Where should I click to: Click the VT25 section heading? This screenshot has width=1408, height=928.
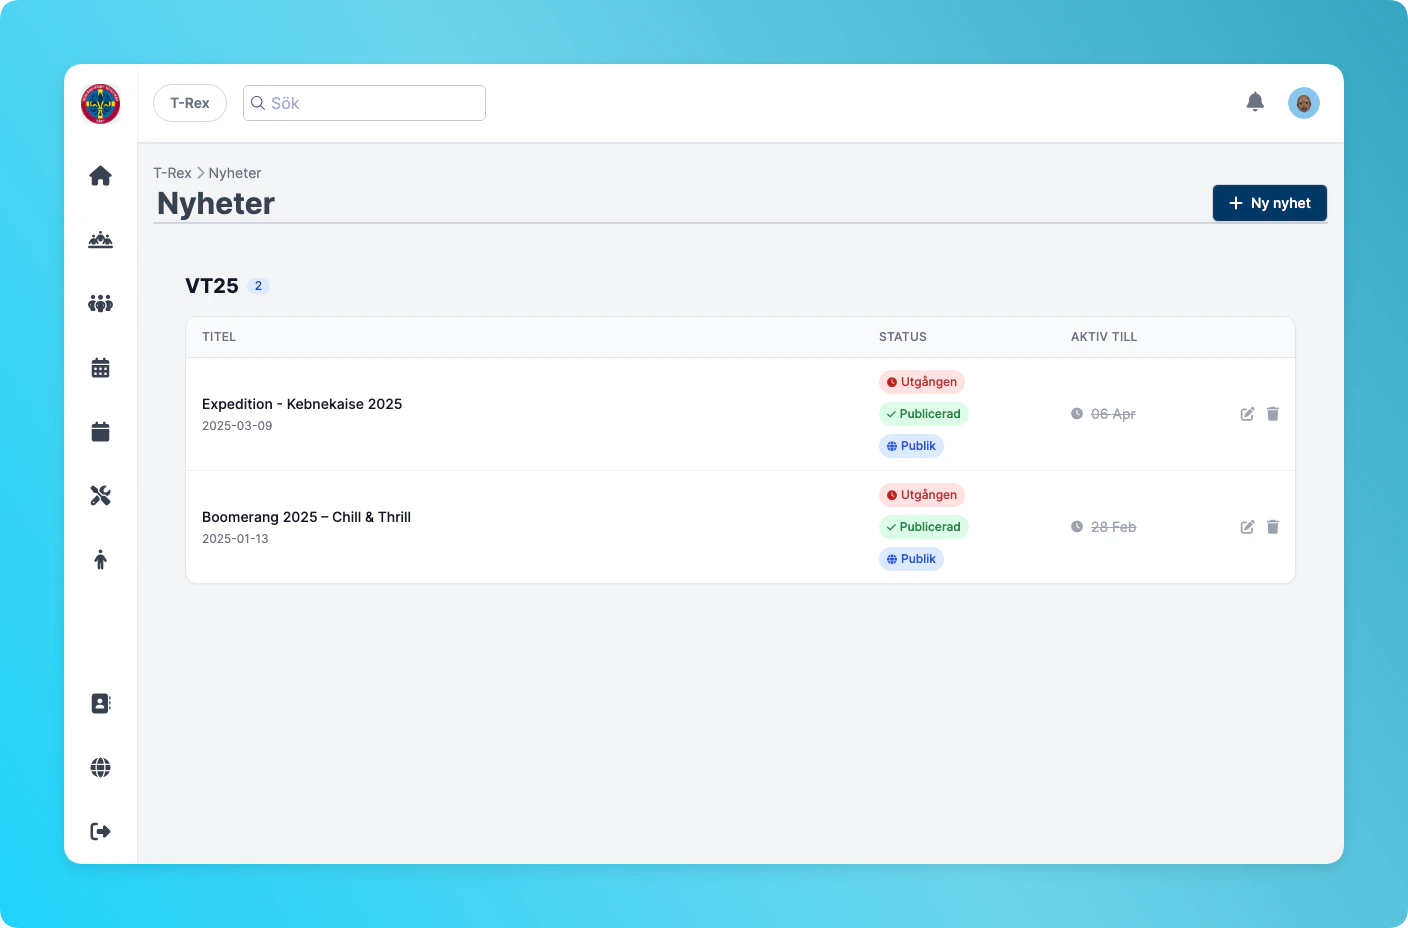point(212,286)
